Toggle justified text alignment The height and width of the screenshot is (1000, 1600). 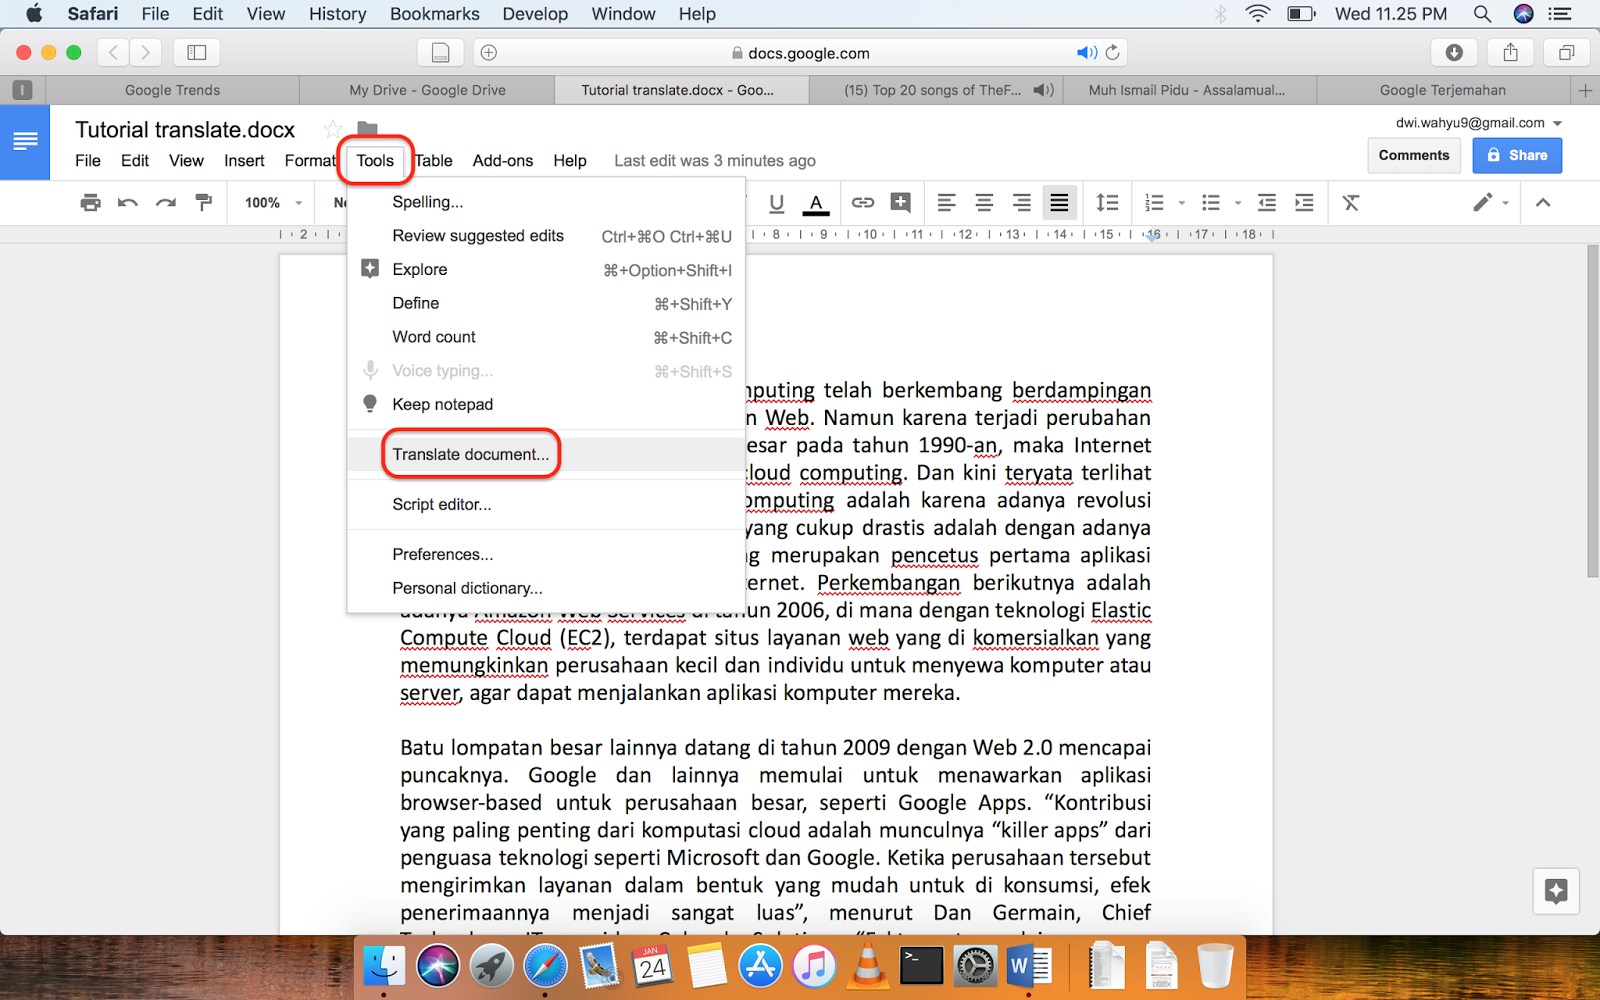coord(1059,203)
